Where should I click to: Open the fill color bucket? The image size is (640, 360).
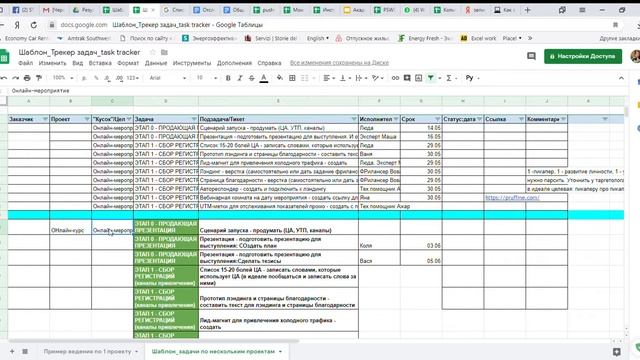pos(280,78)
